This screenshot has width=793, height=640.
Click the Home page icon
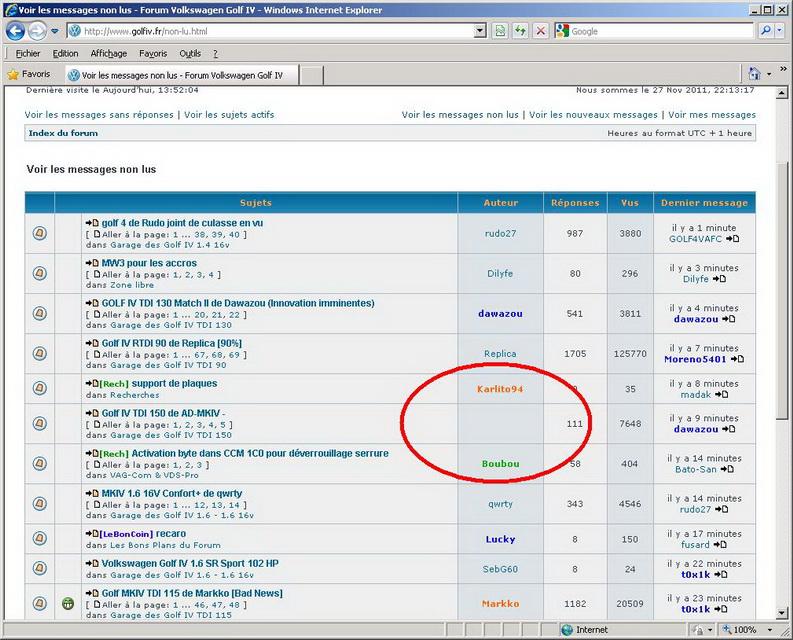coord(754,74)
